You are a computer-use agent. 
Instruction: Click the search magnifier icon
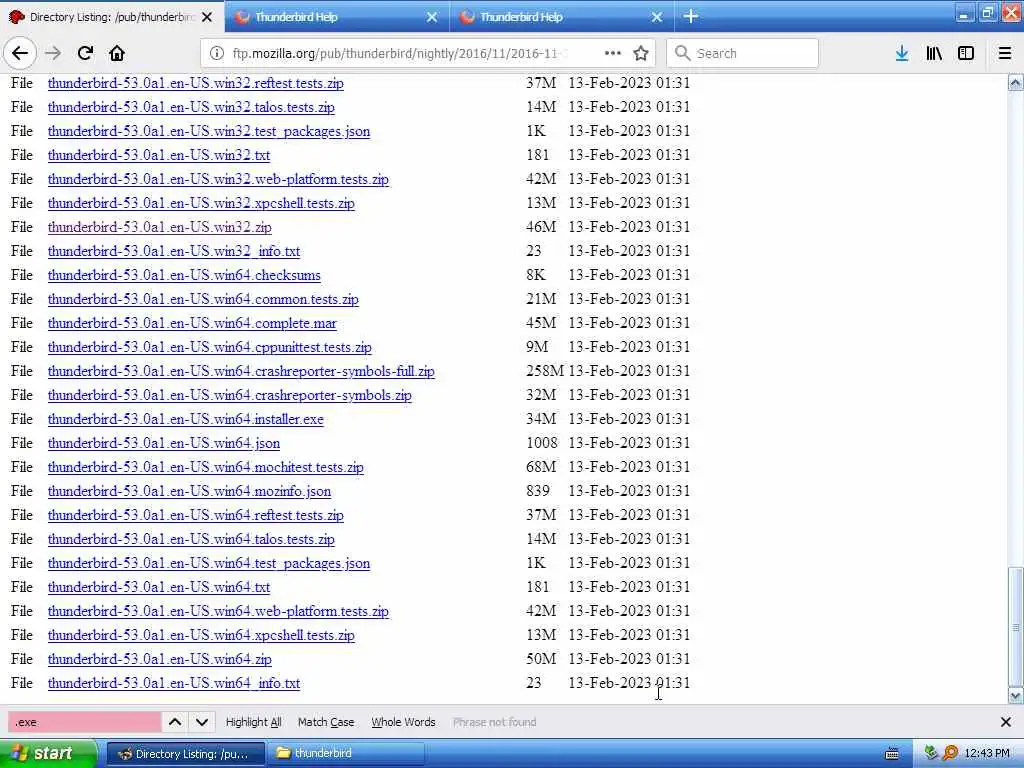click(682, 53)
